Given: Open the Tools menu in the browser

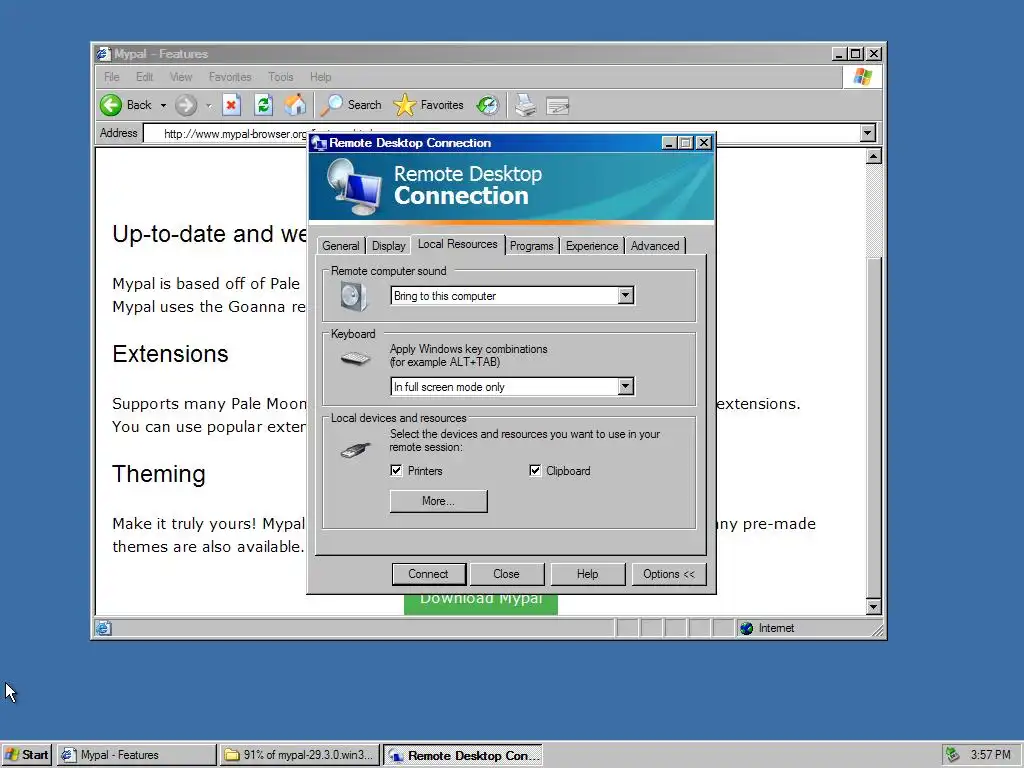Looking at the screenshot, I should tap(281, 77).
